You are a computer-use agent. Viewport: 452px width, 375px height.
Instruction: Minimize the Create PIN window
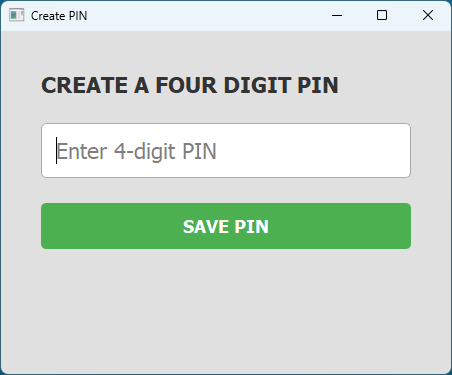coord(337,15)
